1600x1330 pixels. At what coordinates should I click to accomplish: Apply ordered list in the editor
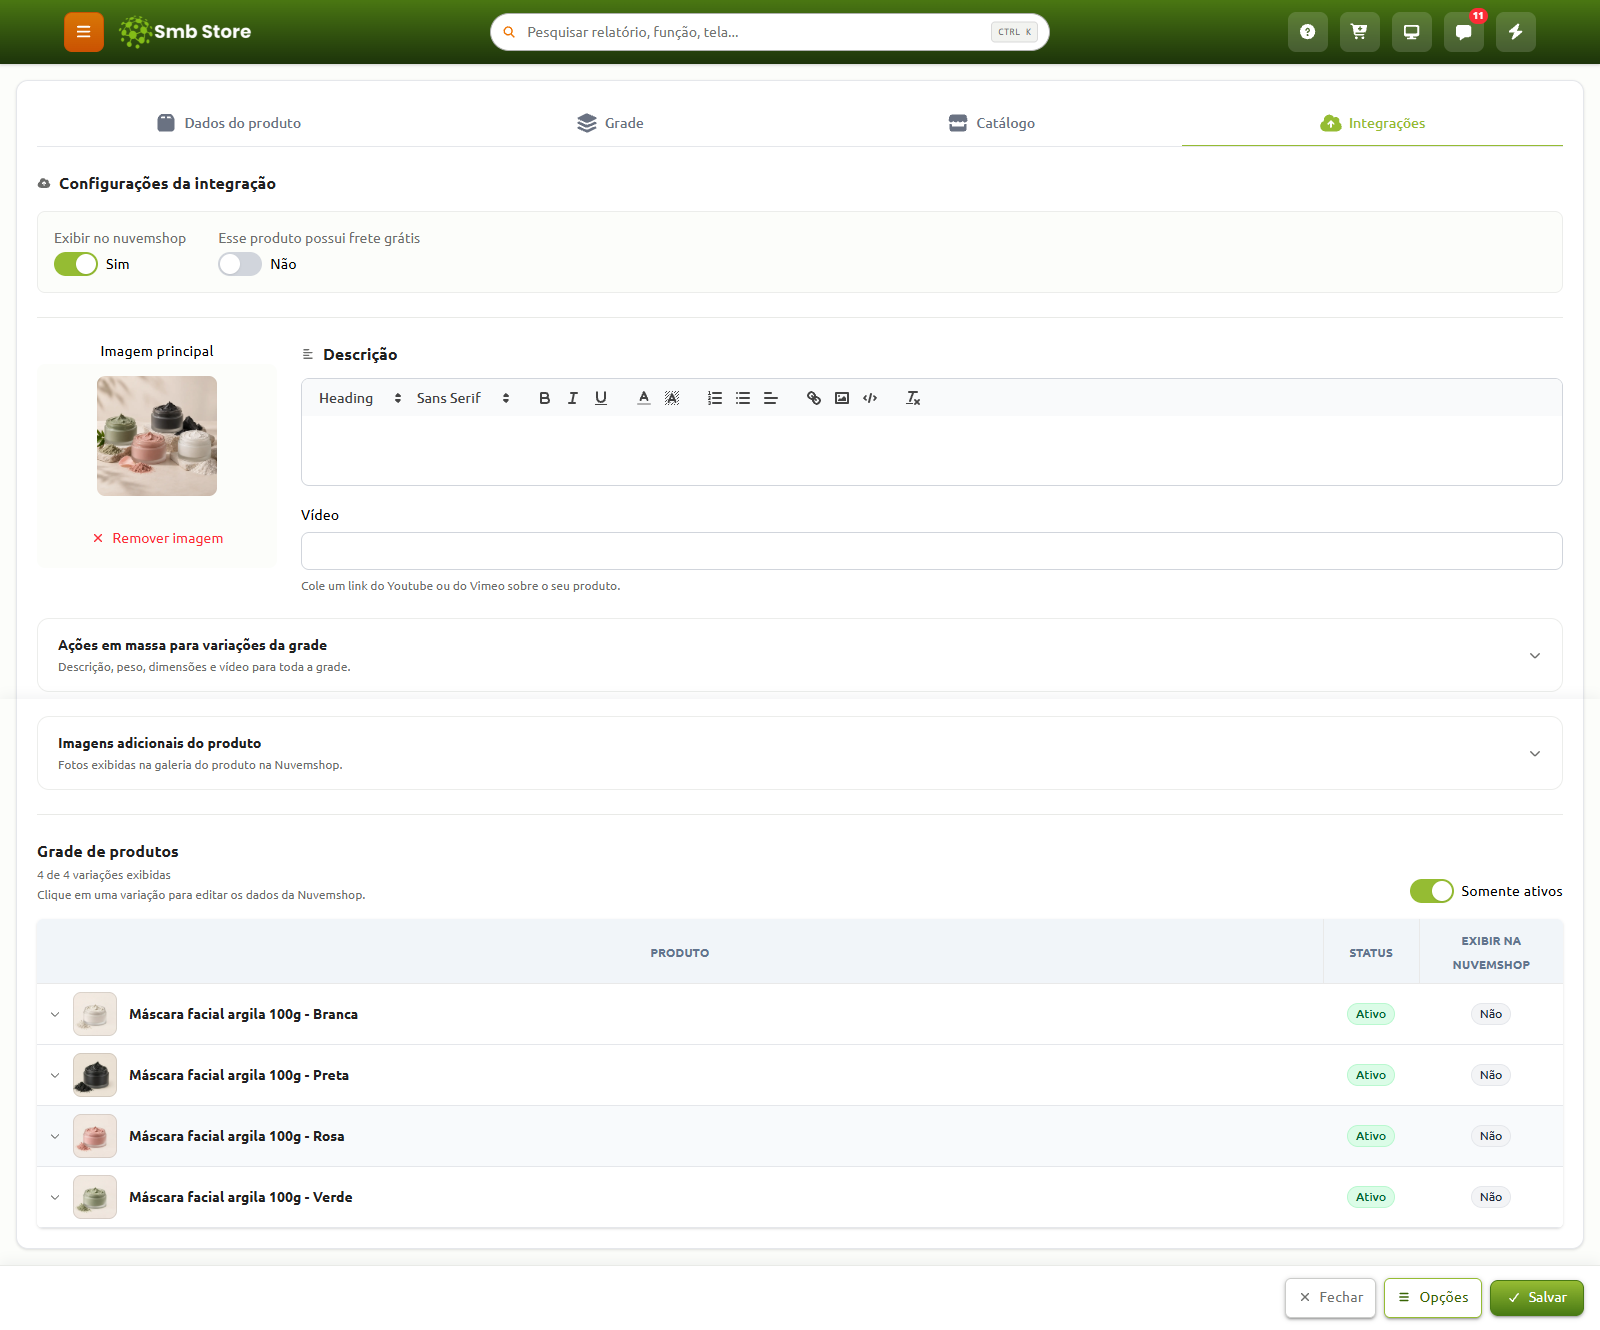(x=715, y=398)
